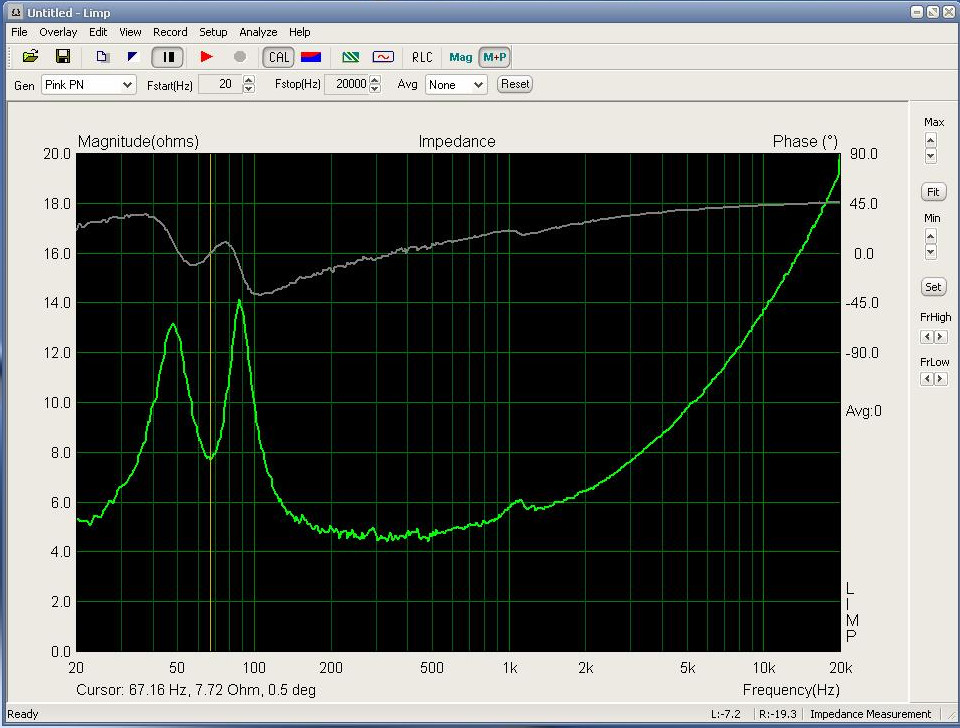Click the cursor readout '67.16 Hz, 7.72 Ohm'

click(195, 690)
